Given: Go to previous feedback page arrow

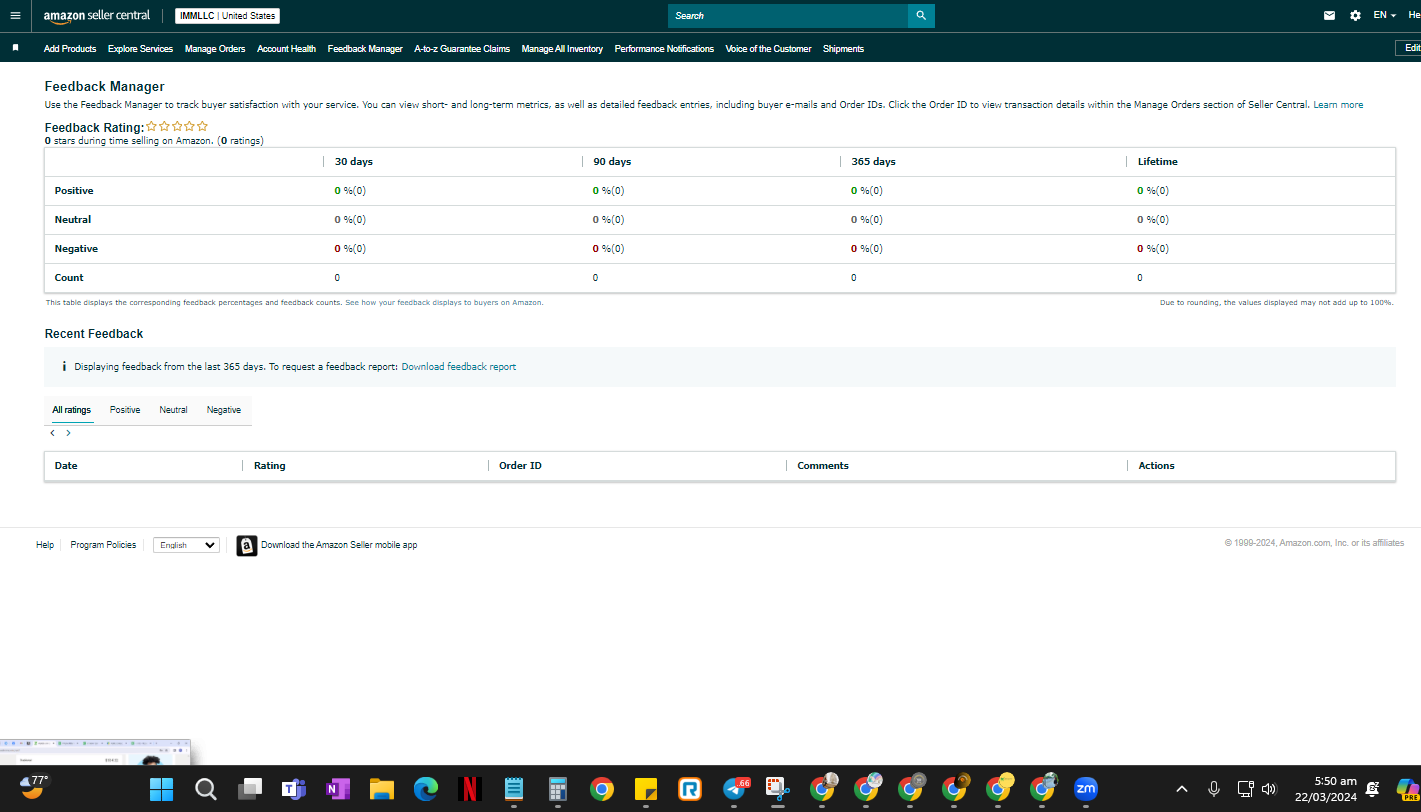Looking at the screenshot, I should tap(52, 433).
